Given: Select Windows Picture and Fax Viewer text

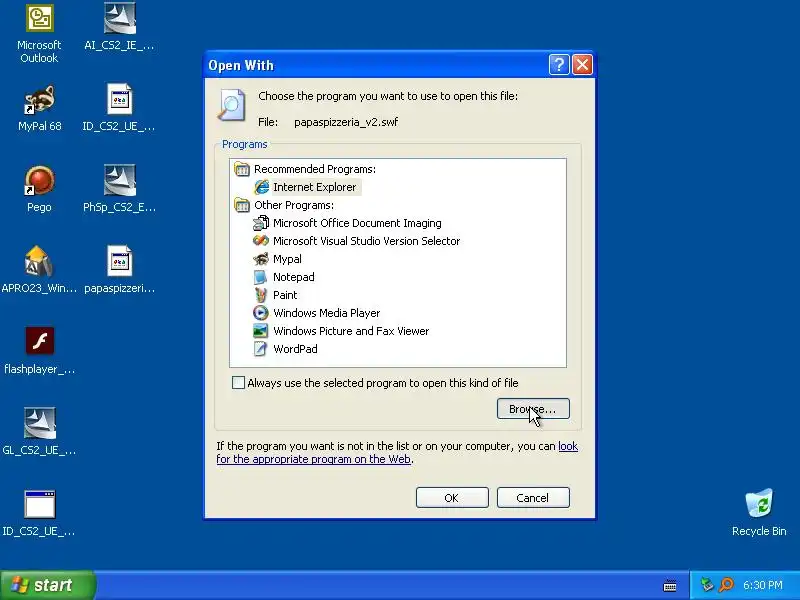Looking at the screenshot, I should pyautogui.click(x=351, y=331).
